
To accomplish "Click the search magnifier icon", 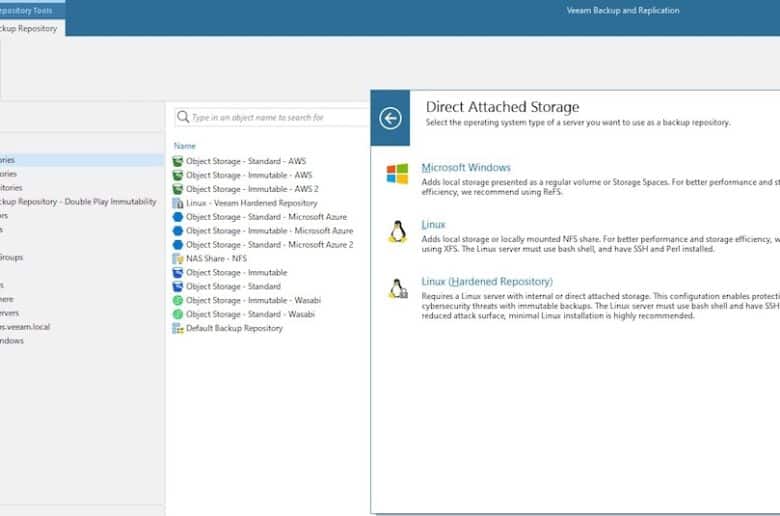I will tap(183, 117).
